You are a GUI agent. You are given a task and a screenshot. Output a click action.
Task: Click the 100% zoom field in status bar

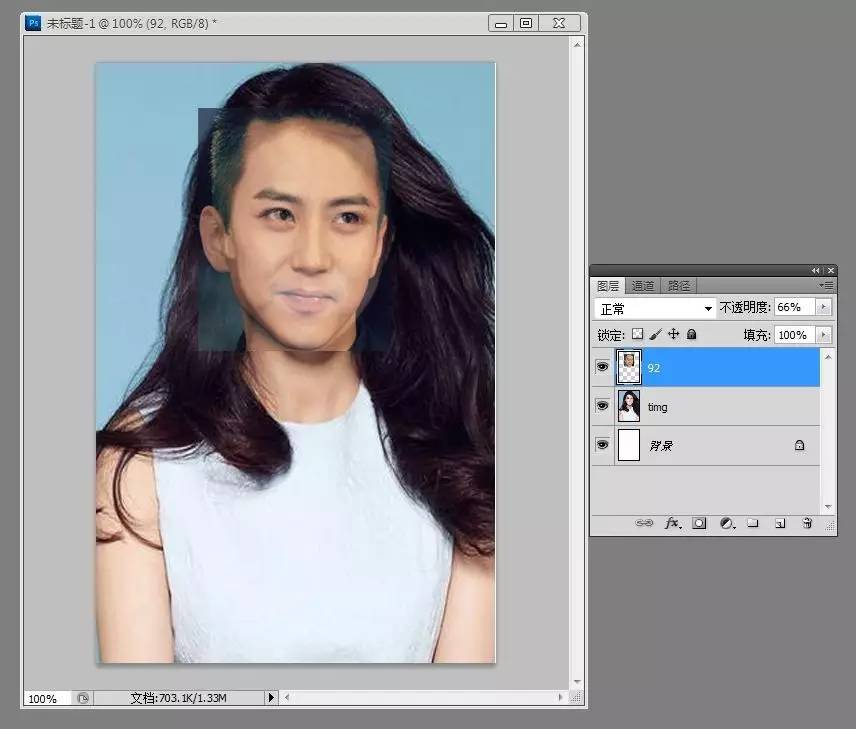(42, 699)
